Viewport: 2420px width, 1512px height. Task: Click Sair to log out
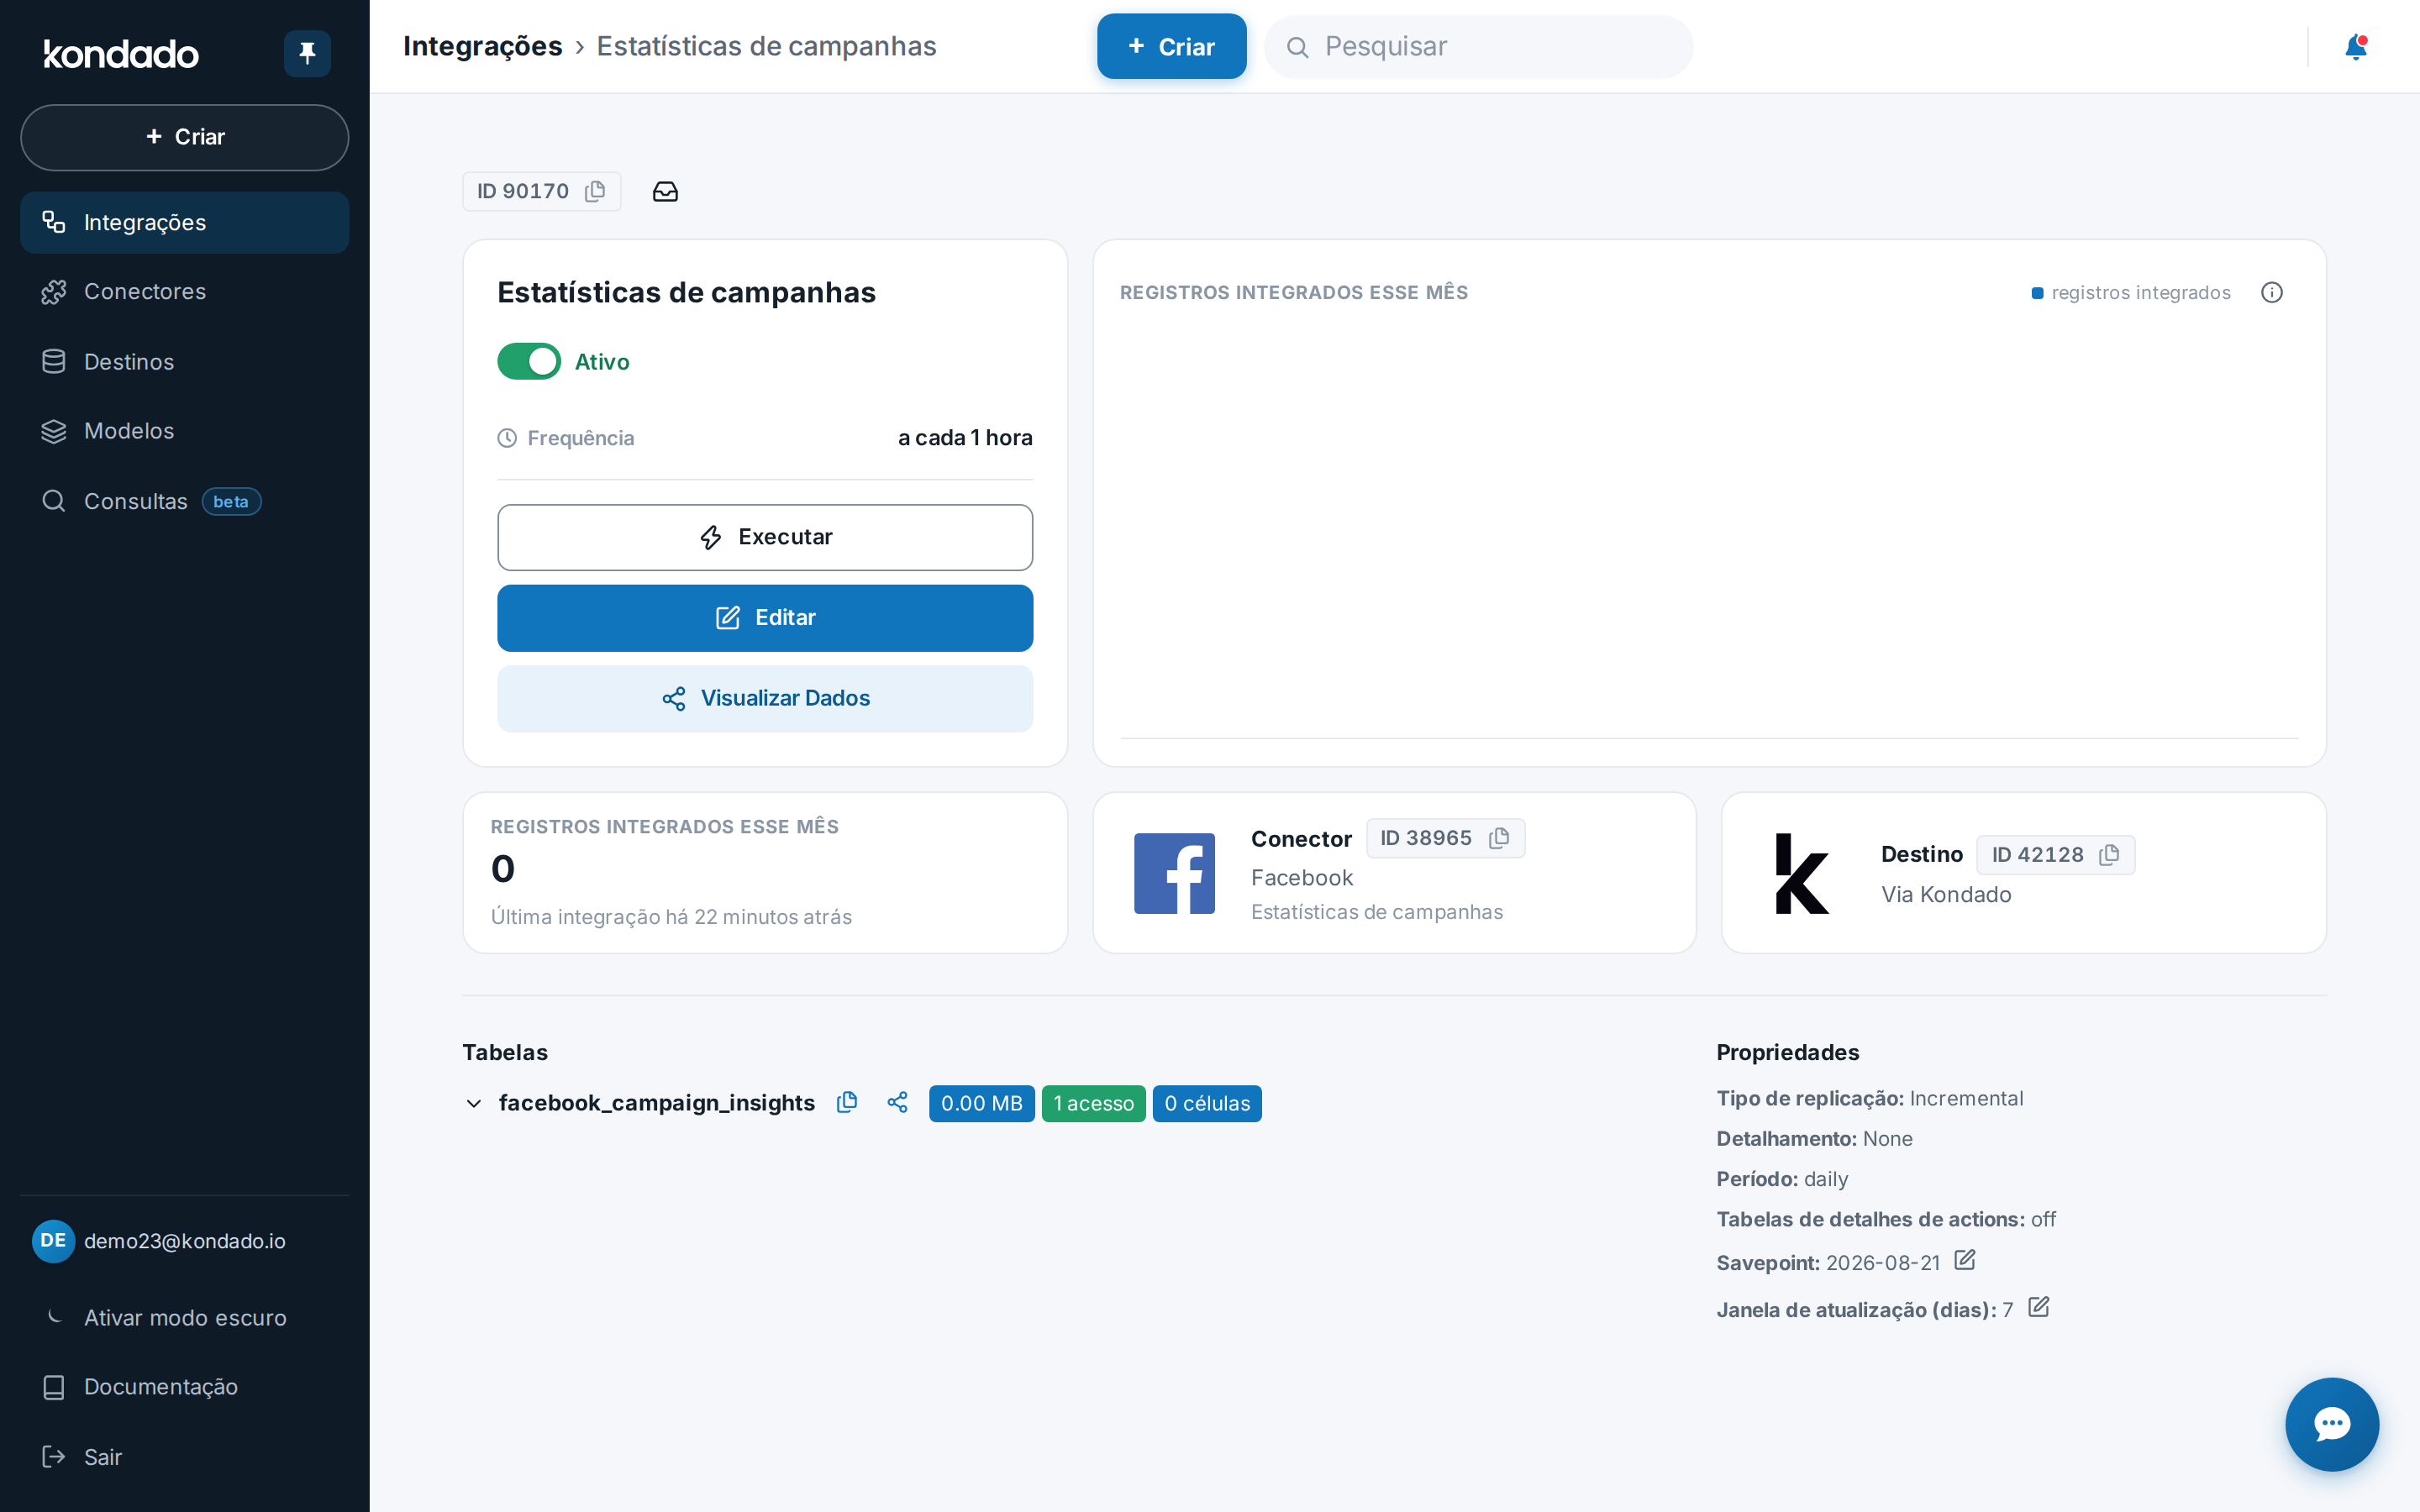[185, 1457]
